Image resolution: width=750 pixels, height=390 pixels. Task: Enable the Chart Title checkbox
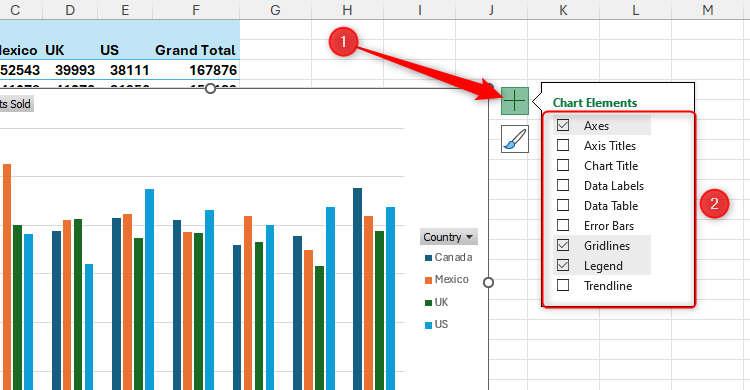tap(563, 165)
